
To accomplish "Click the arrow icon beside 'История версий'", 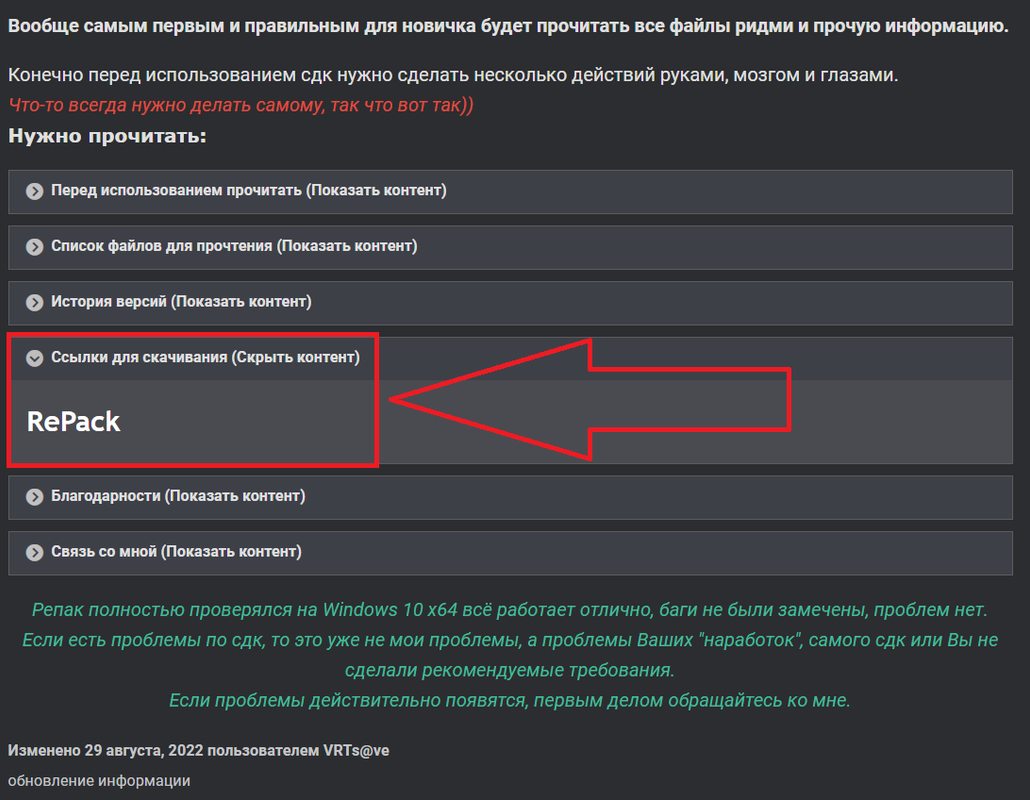I will tap(34, 303).
